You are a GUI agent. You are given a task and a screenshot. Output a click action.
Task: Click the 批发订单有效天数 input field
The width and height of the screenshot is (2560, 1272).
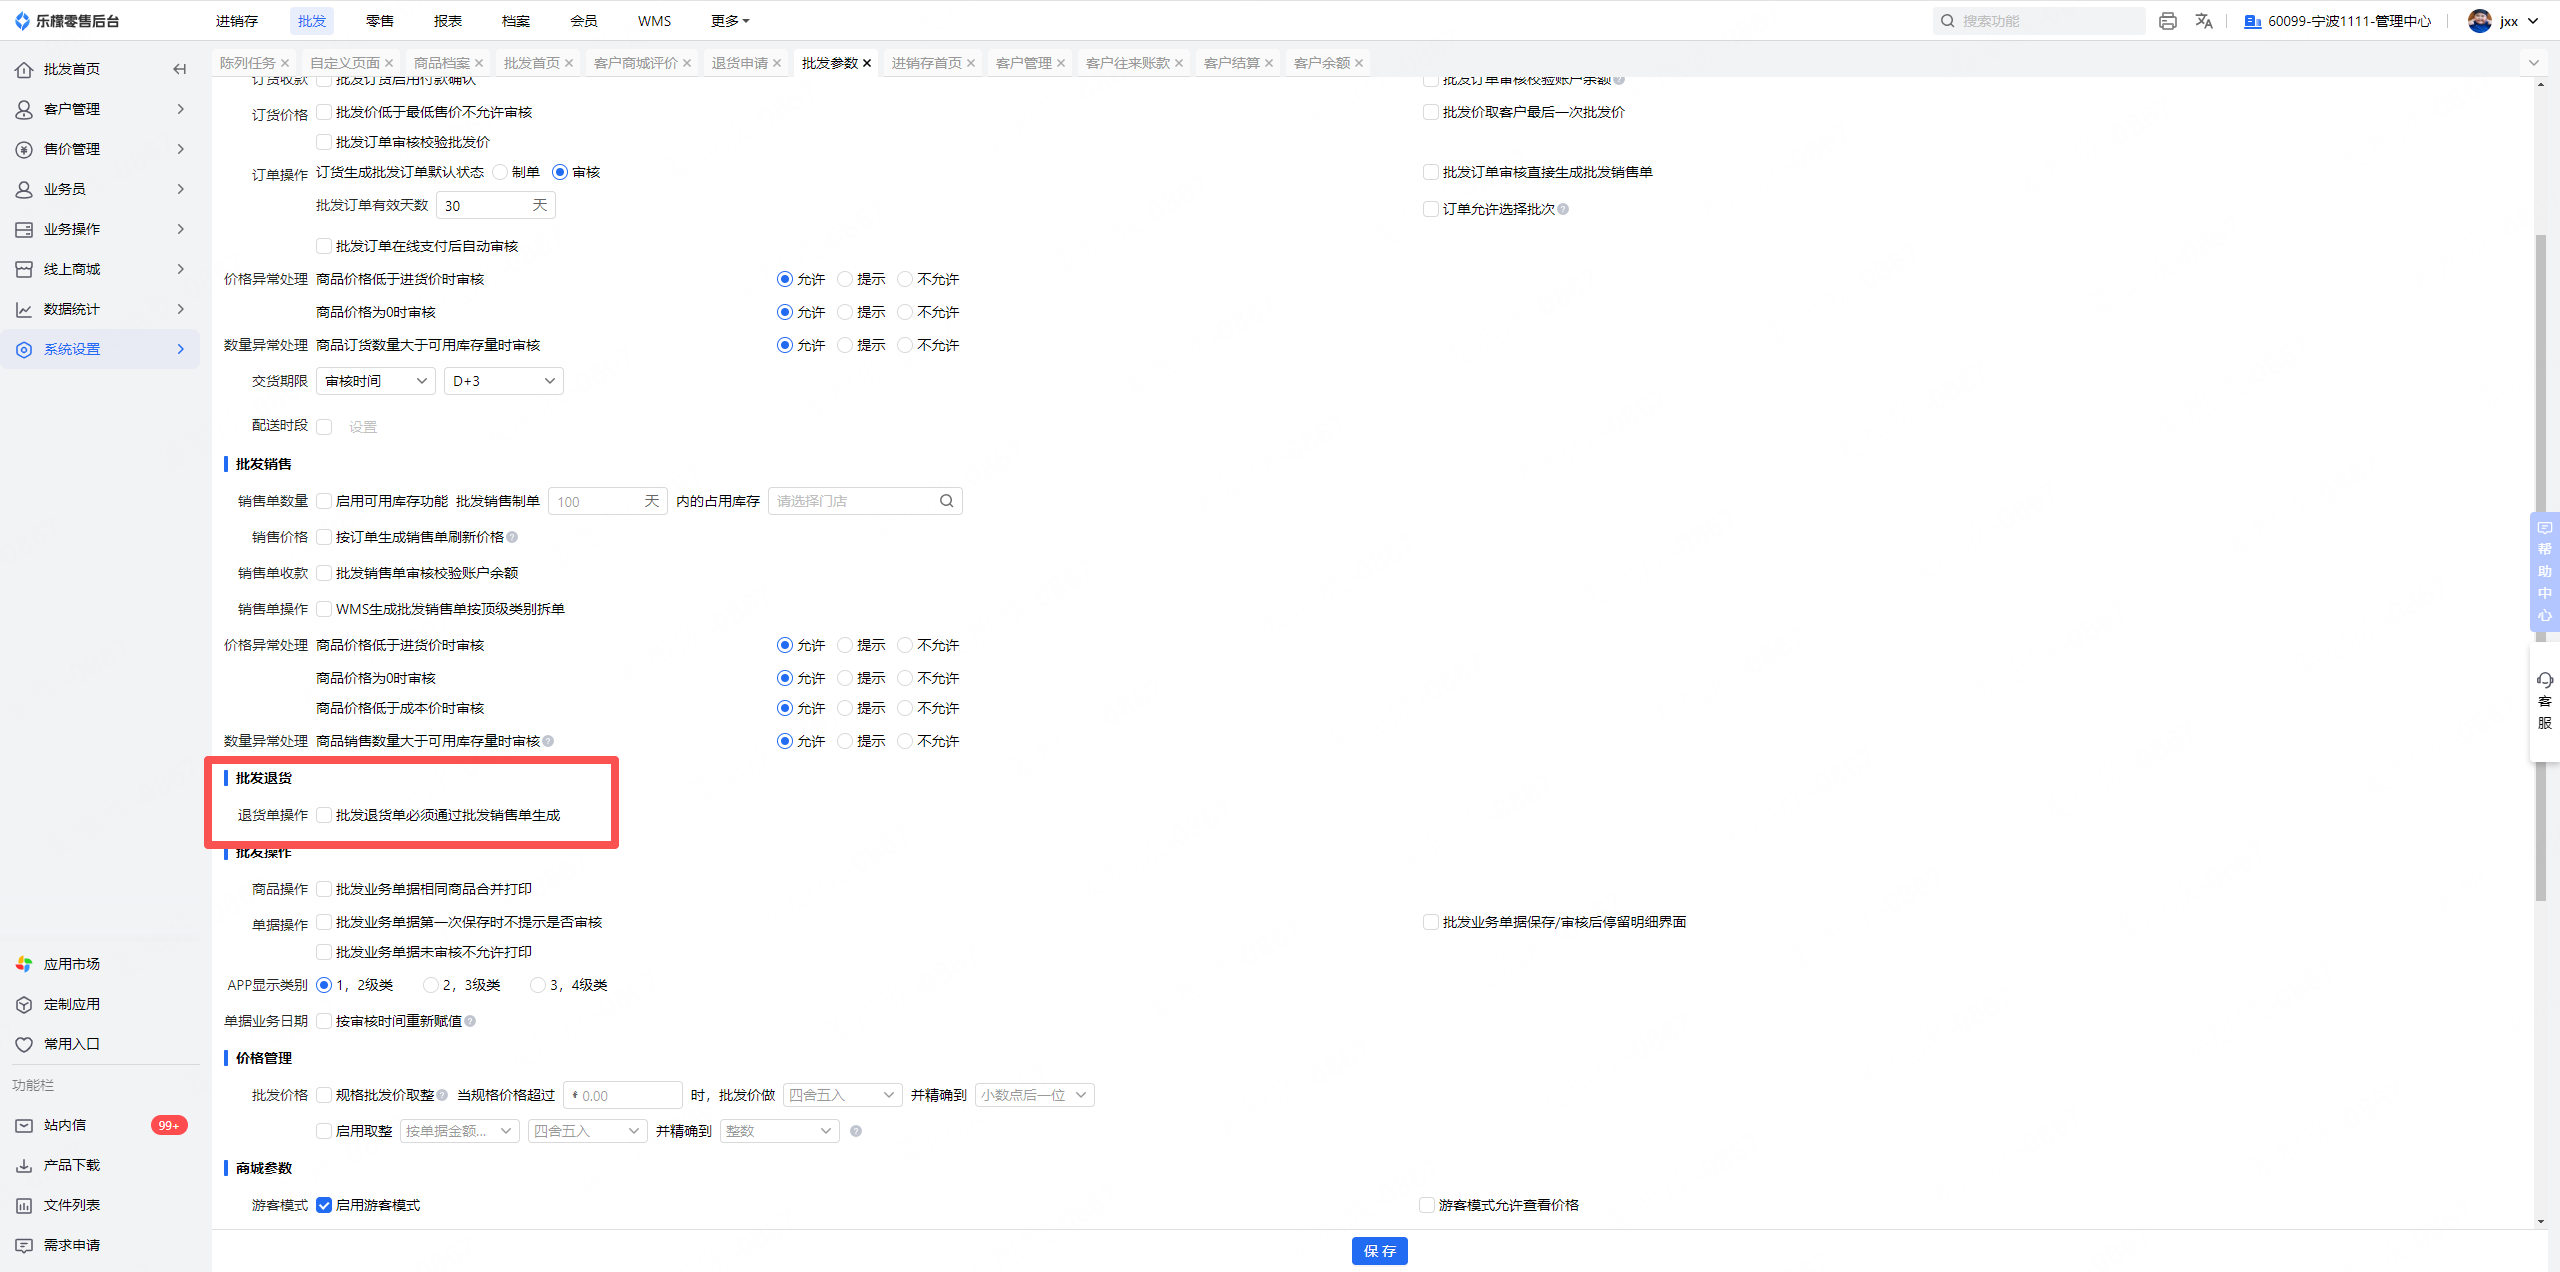tap(485, 206)
